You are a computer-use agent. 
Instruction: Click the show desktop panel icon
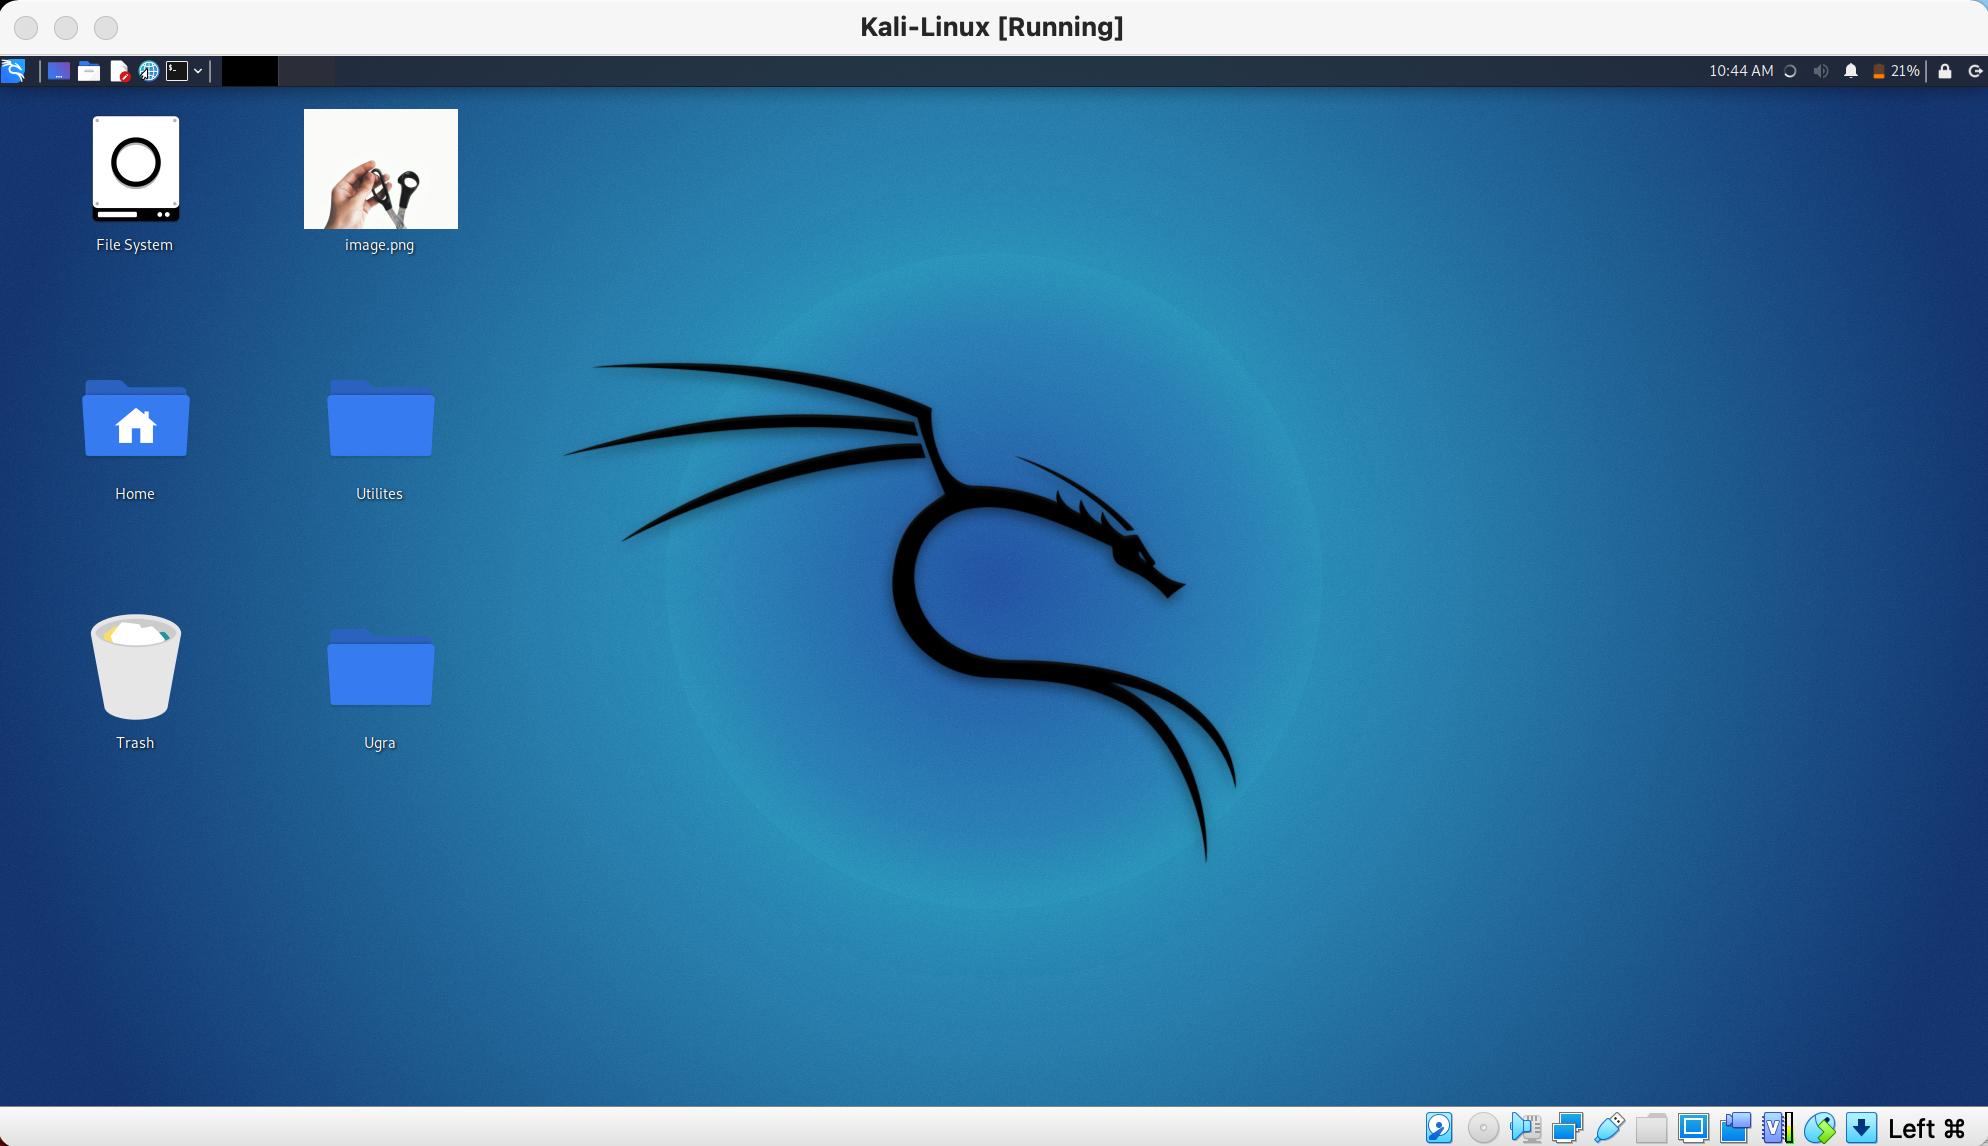click(59, 71)
